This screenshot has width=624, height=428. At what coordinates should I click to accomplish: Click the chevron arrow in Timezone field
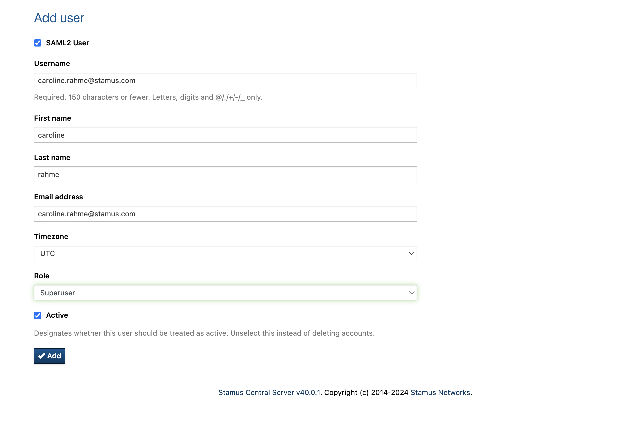pyautogui.click(x=411, y=254)
